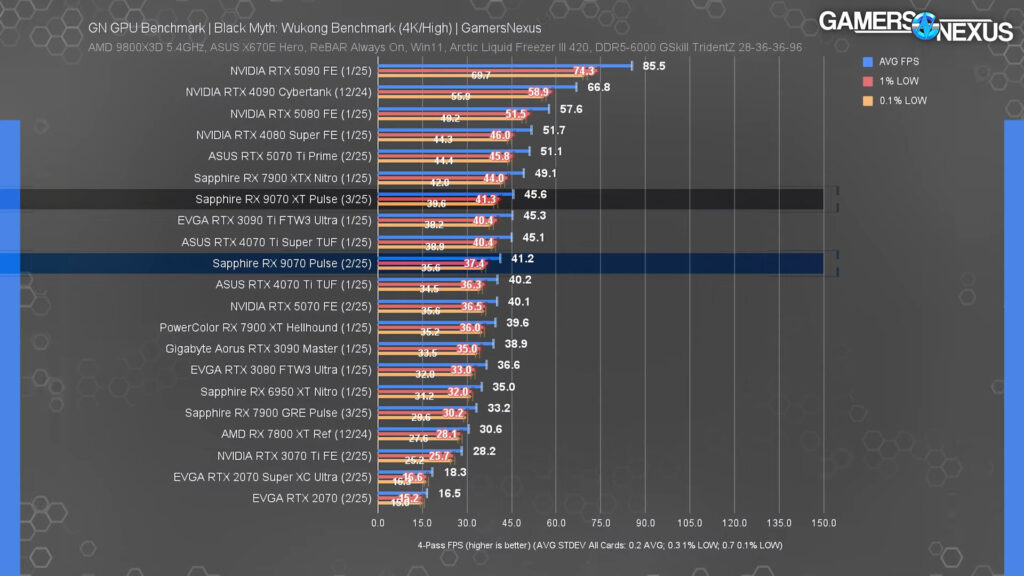Click the "105.0" x-axis tick label

690,523
